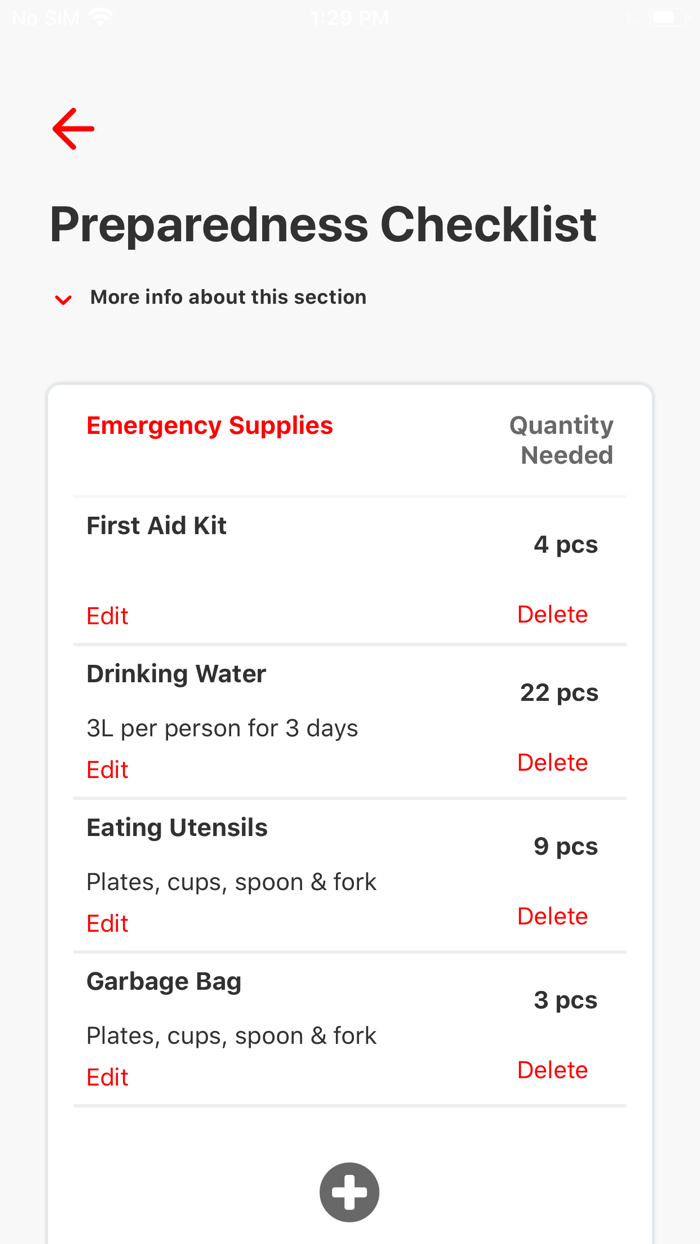Expand the red chevron beside More info
The width and height of the screenshot is (700, 1244).
coord(63,299)
